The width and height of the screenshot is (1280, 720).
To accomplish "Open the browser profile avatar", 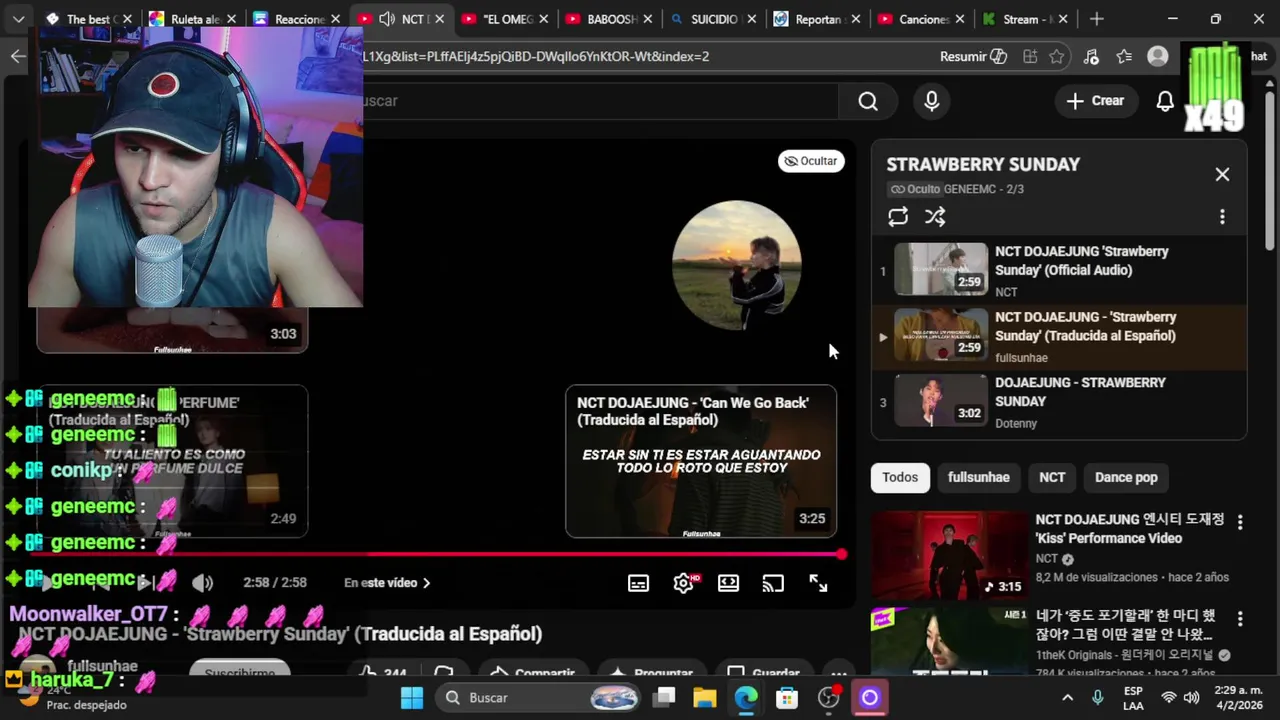I will [x=1158, y=57].
